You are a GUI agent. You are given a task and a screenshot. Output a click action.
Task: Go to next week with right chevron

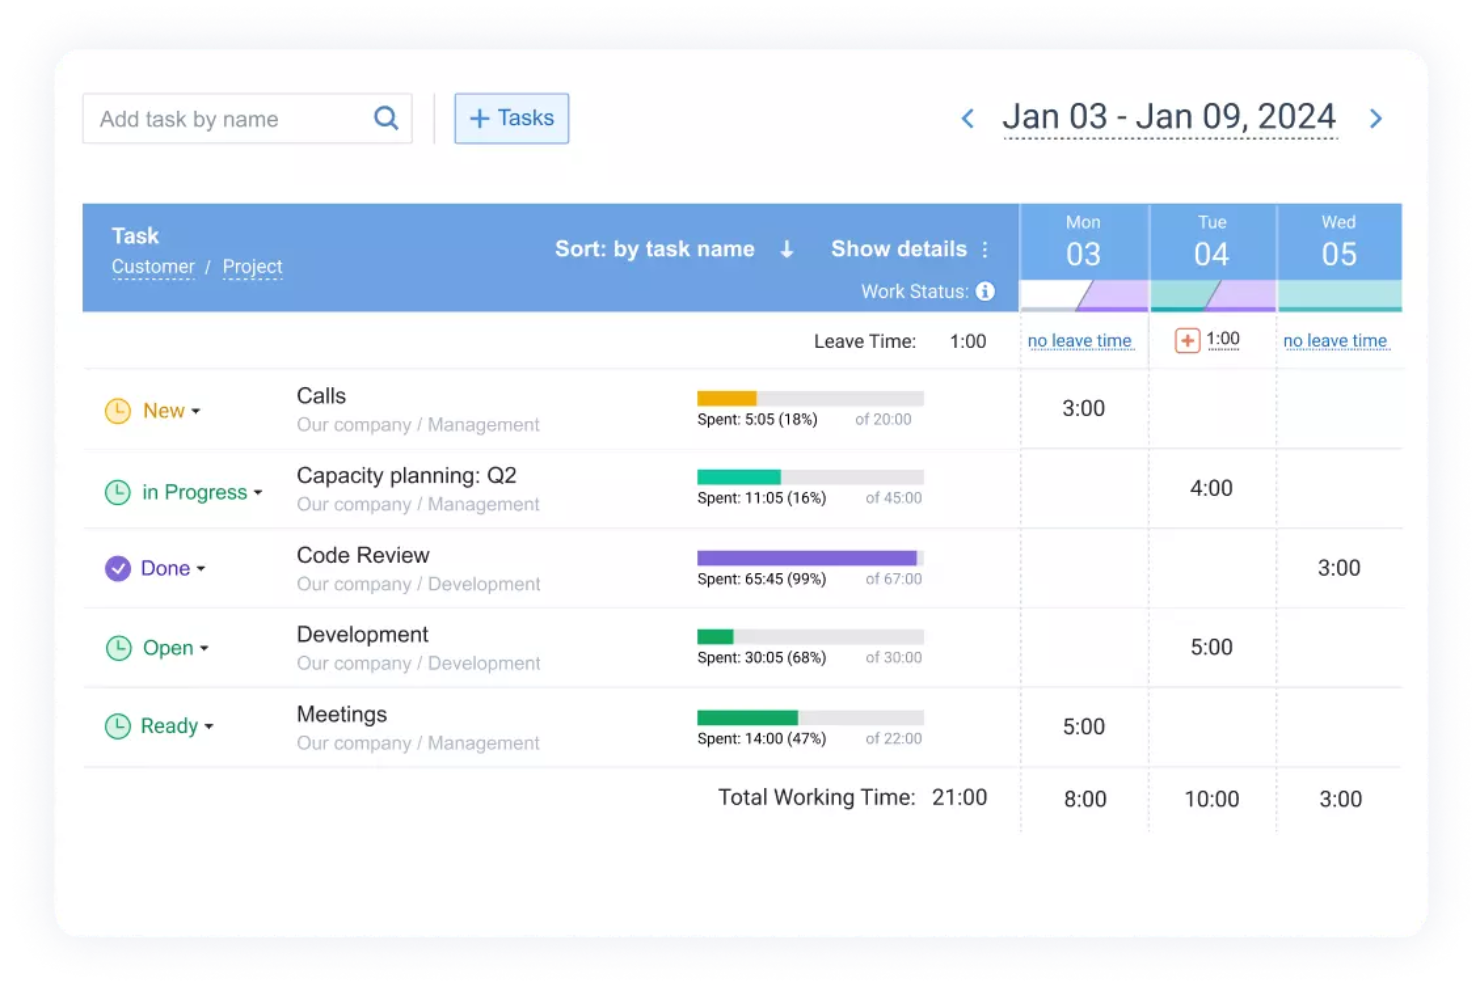click(1376, 118)
